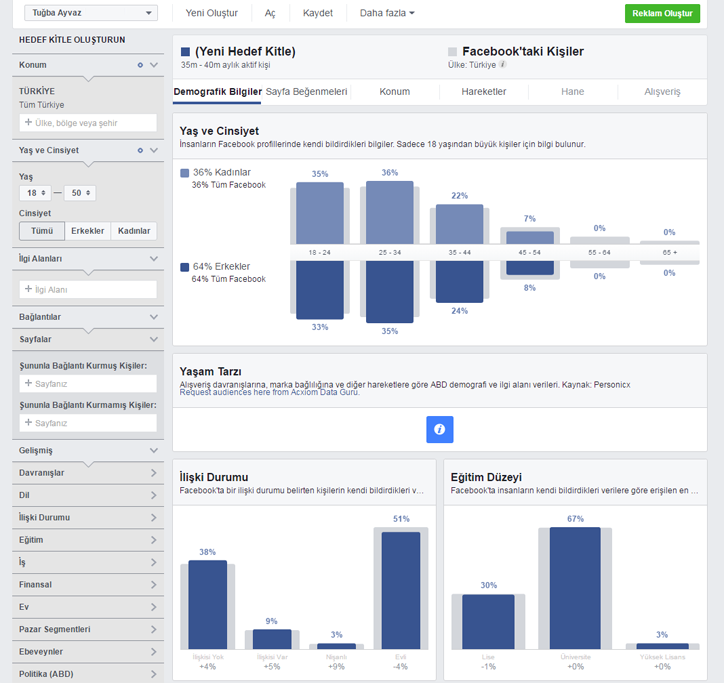
Task: Click the Tüm Türkiye location text
Action: [x=42, y=105]
